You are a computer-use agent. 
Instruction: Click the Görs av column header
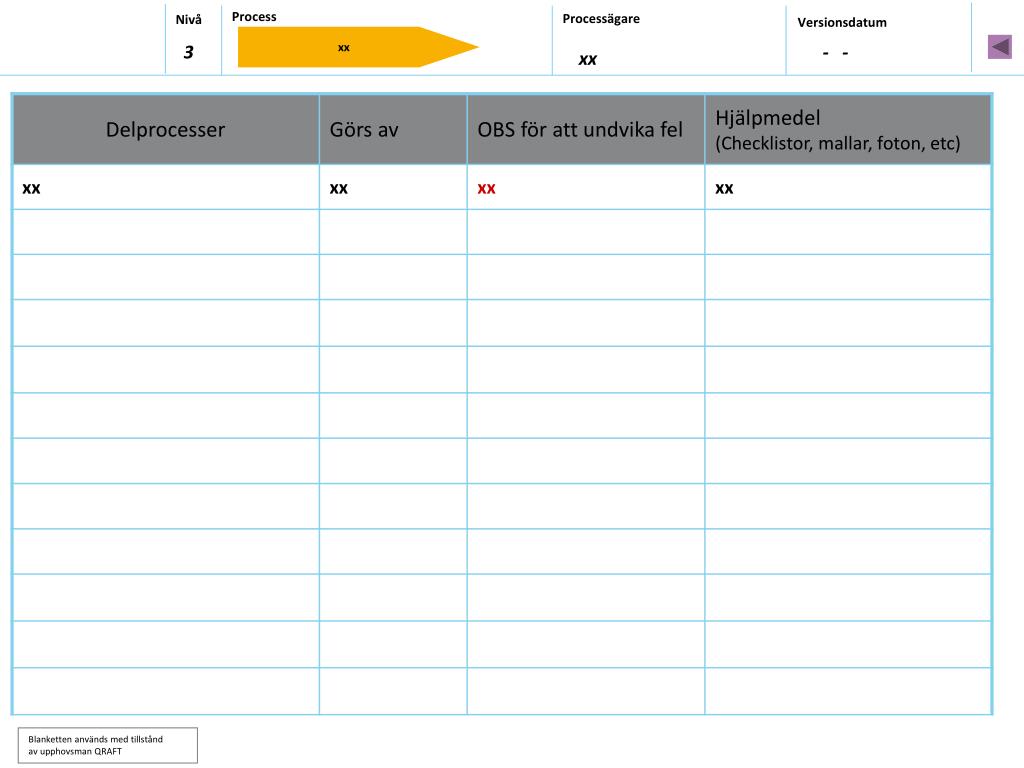pyautogui.click(x=393, y=129)
